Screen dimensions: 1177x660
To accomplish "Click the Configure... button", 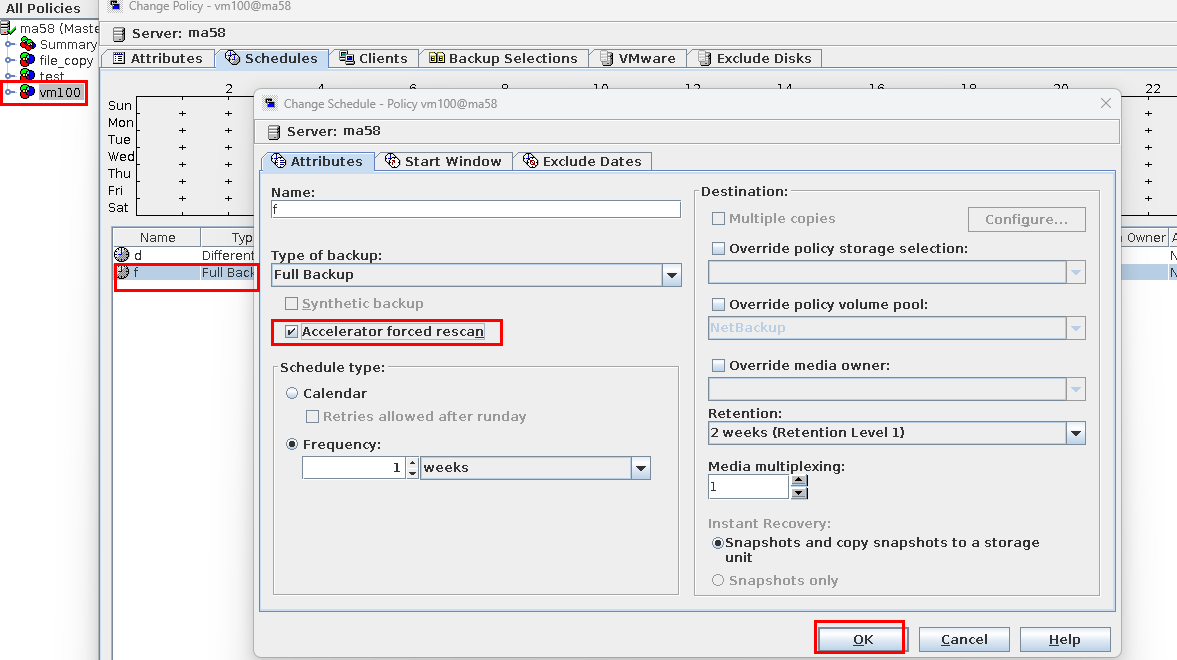I will (1026, 219).
